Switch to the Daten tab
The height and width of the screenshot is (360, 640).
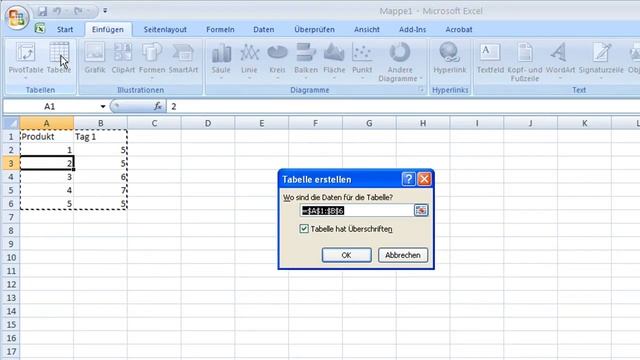tap(264, 29)
